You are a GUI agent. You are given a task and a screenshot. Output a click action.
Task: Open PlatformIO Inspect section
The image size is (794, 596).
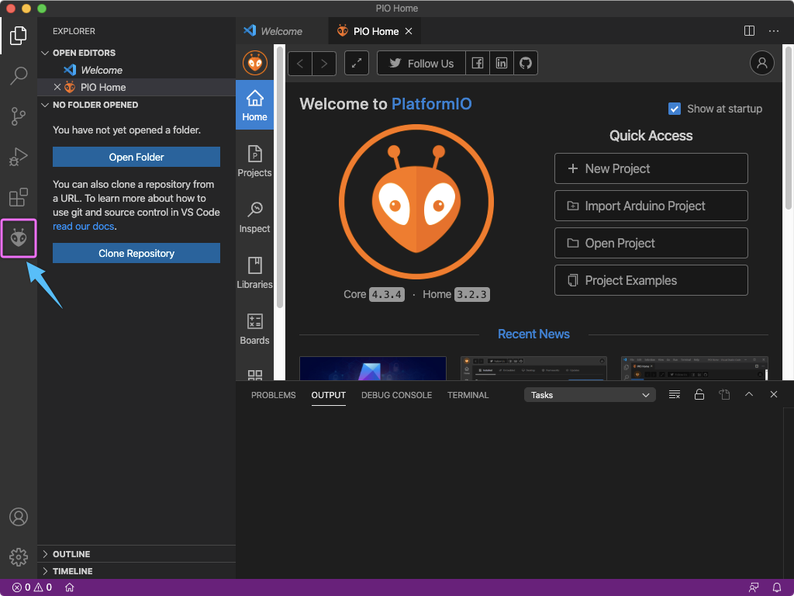pyautogui.click(x=255, y=216)
